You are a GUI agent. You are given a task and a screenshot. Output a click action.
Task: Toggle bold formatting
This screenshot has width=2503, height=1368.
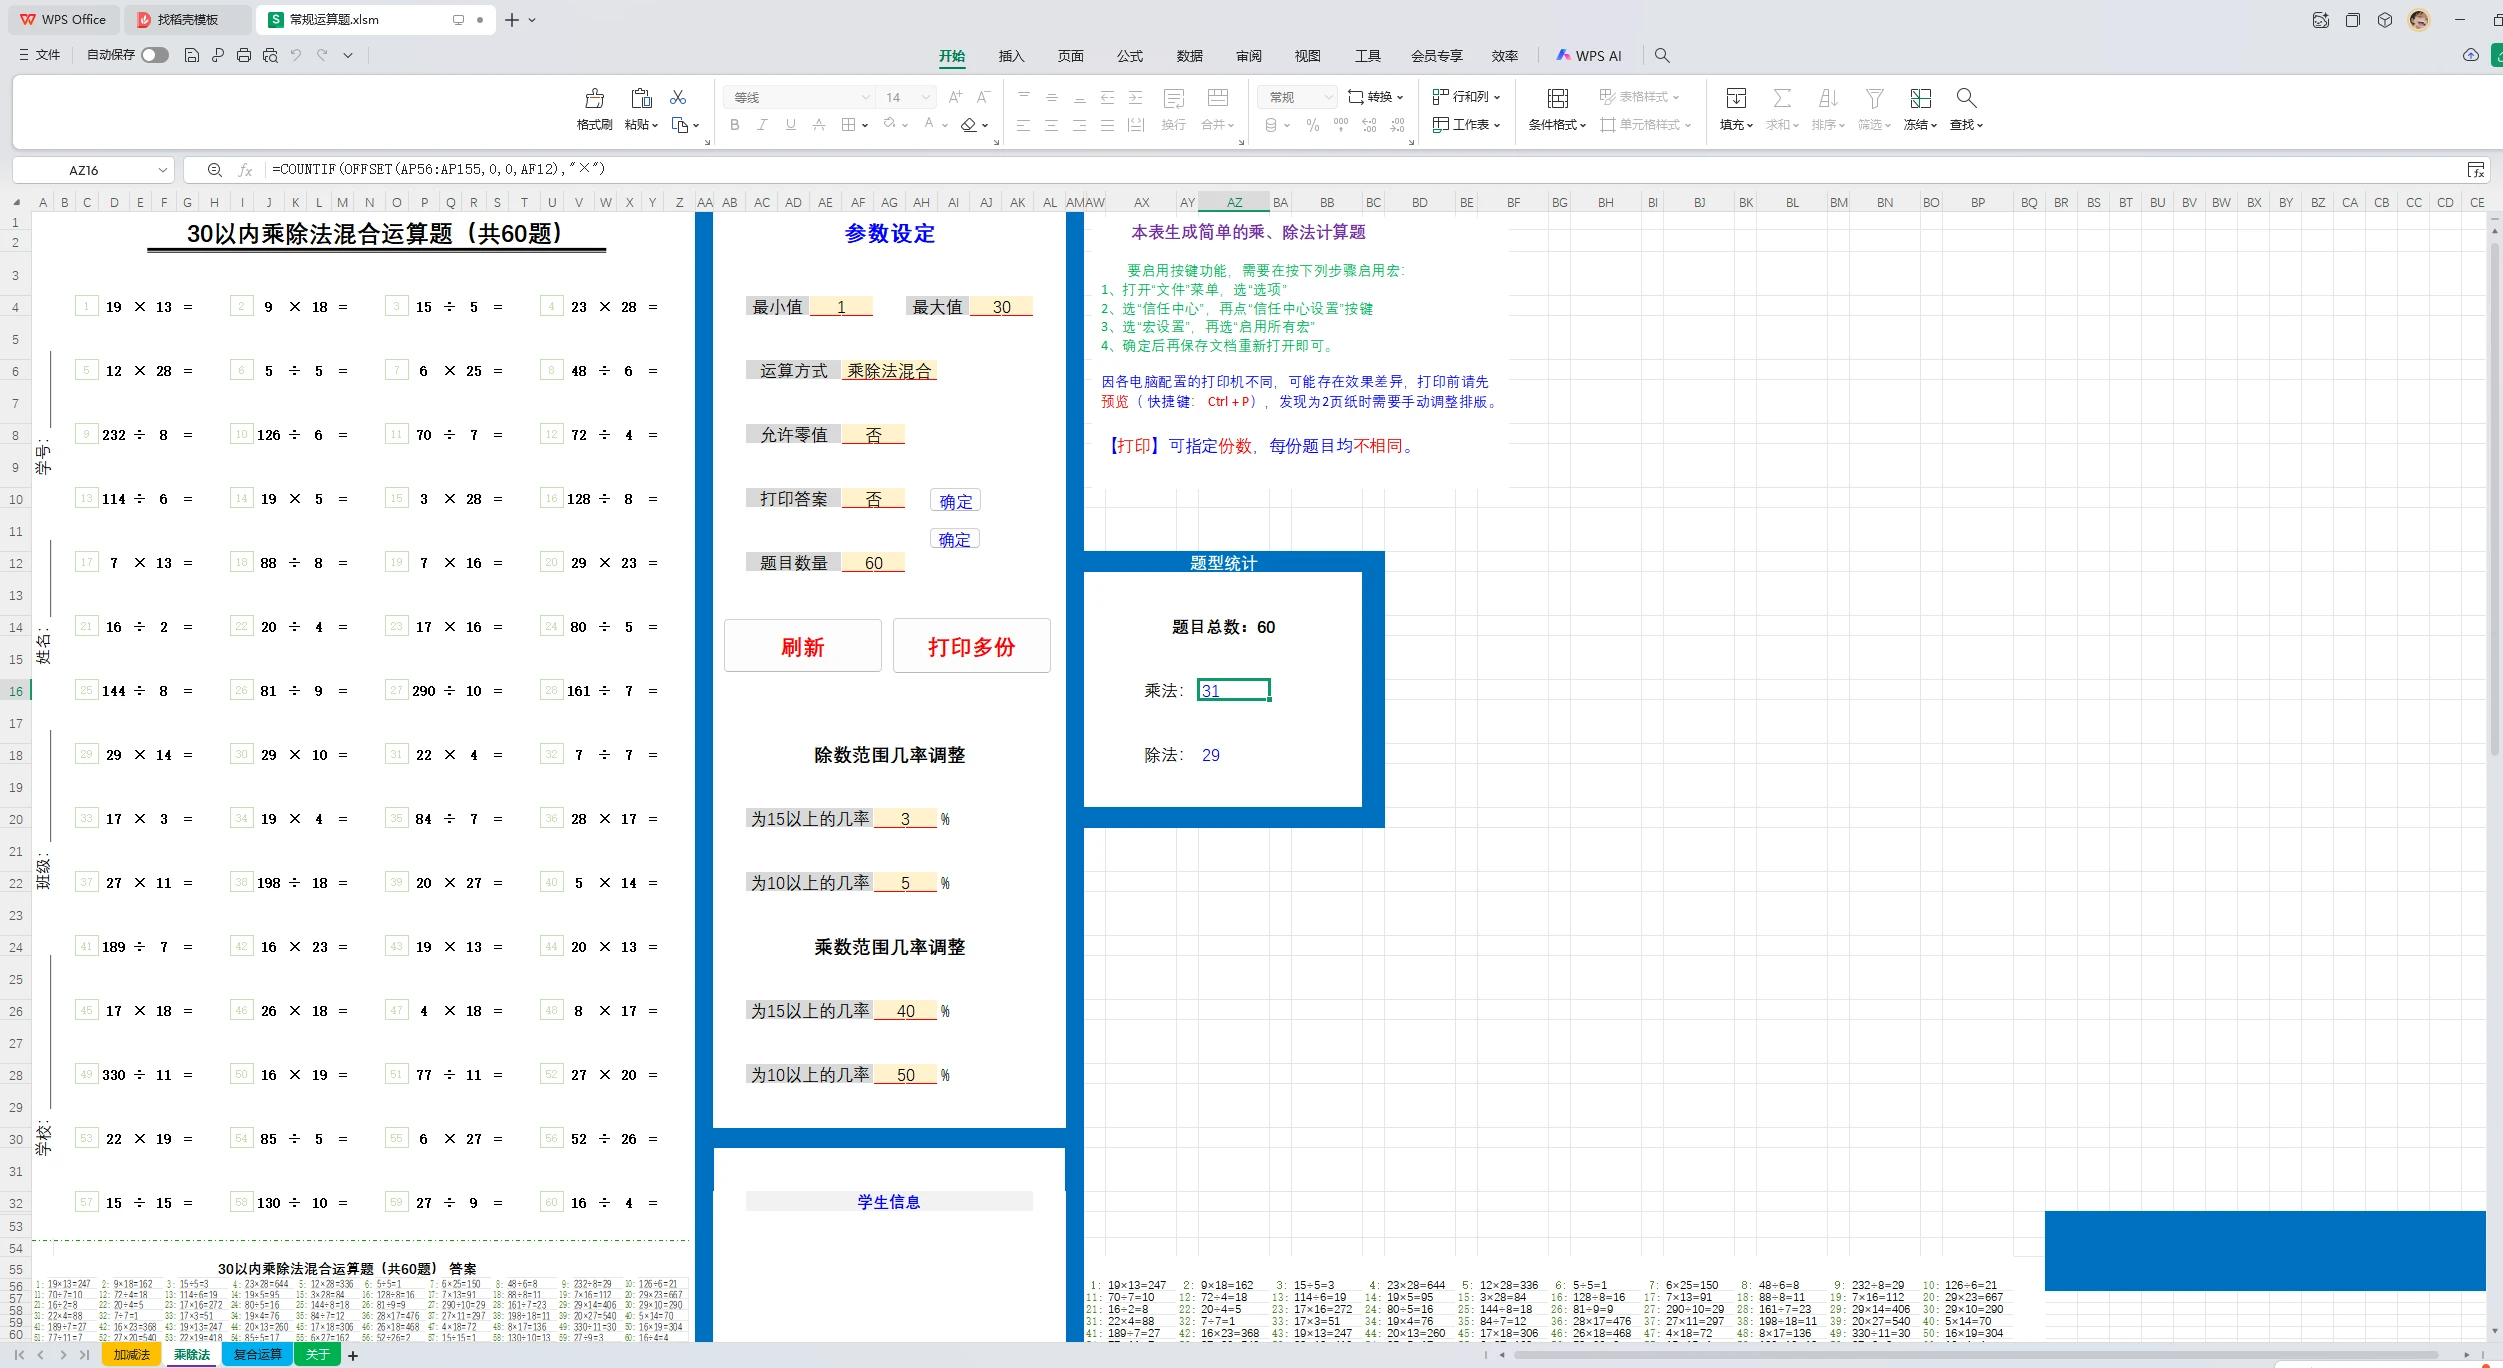734,124
